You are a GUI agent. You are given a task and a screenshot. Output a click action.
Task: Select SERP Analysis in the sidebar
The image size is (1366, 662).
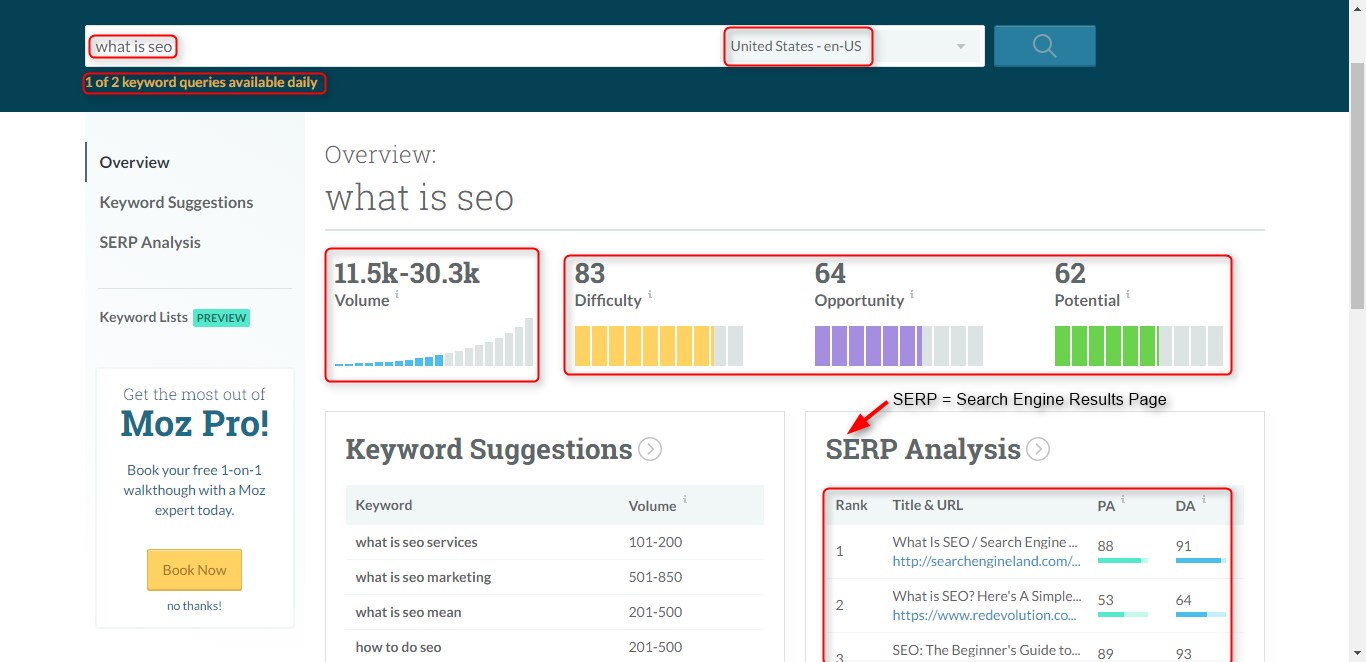point(150,242)
